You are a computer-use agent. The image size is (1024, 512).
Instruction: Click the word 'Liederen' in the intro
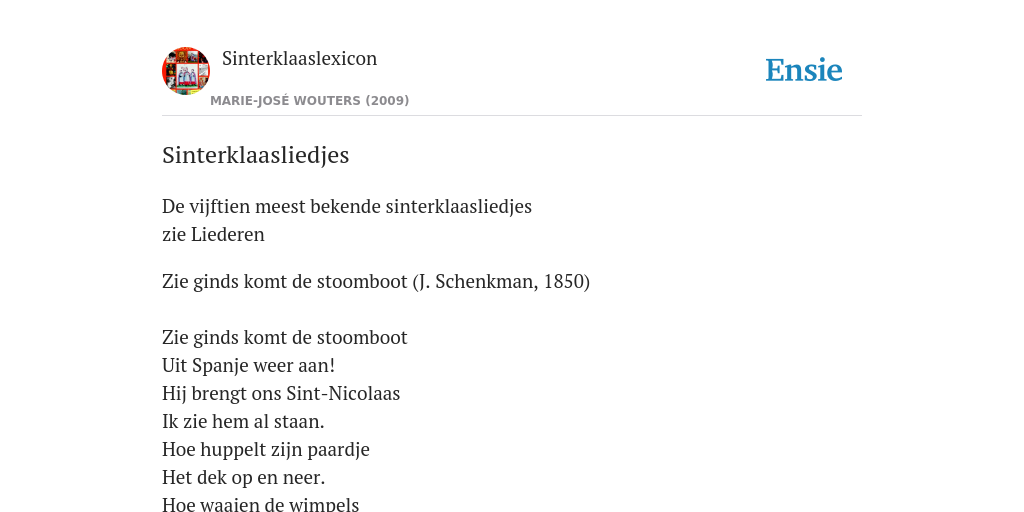[228, 234]
